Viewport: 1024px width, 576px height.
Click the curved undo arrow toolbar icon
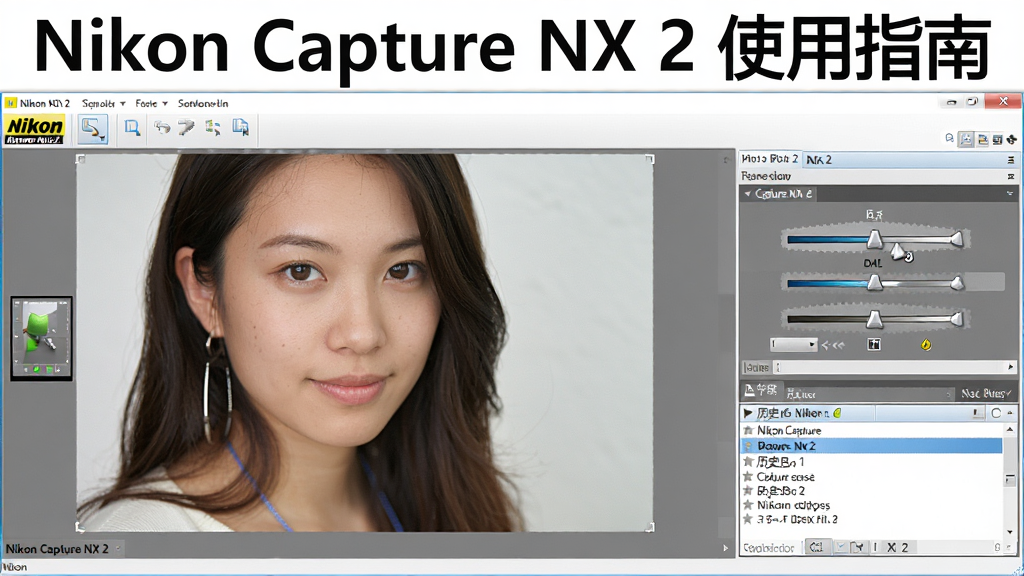click(x=161, y=128)
